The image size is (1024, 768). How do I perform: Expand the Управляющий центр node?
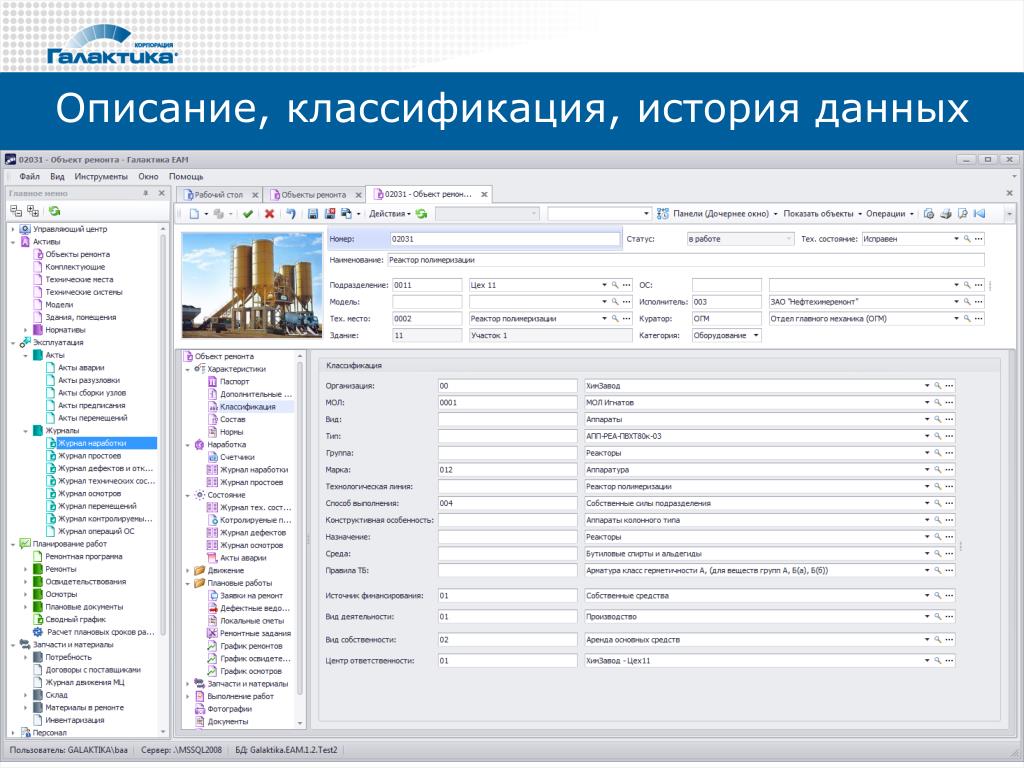point(13,229)
